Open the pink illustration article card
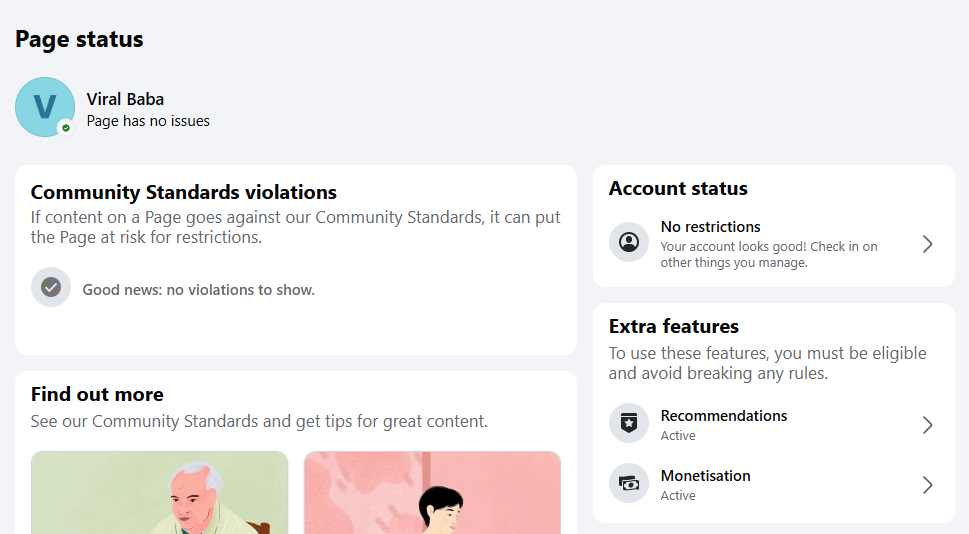Viewport: 969px width, 534px height. pyautogui.click(x=432, y=493)
